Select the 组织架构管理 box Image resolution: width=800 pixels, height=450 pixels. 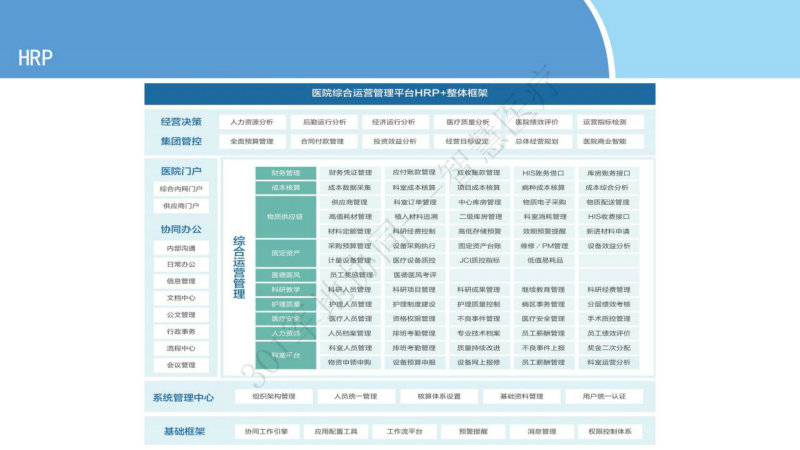[x=274, y=396]
